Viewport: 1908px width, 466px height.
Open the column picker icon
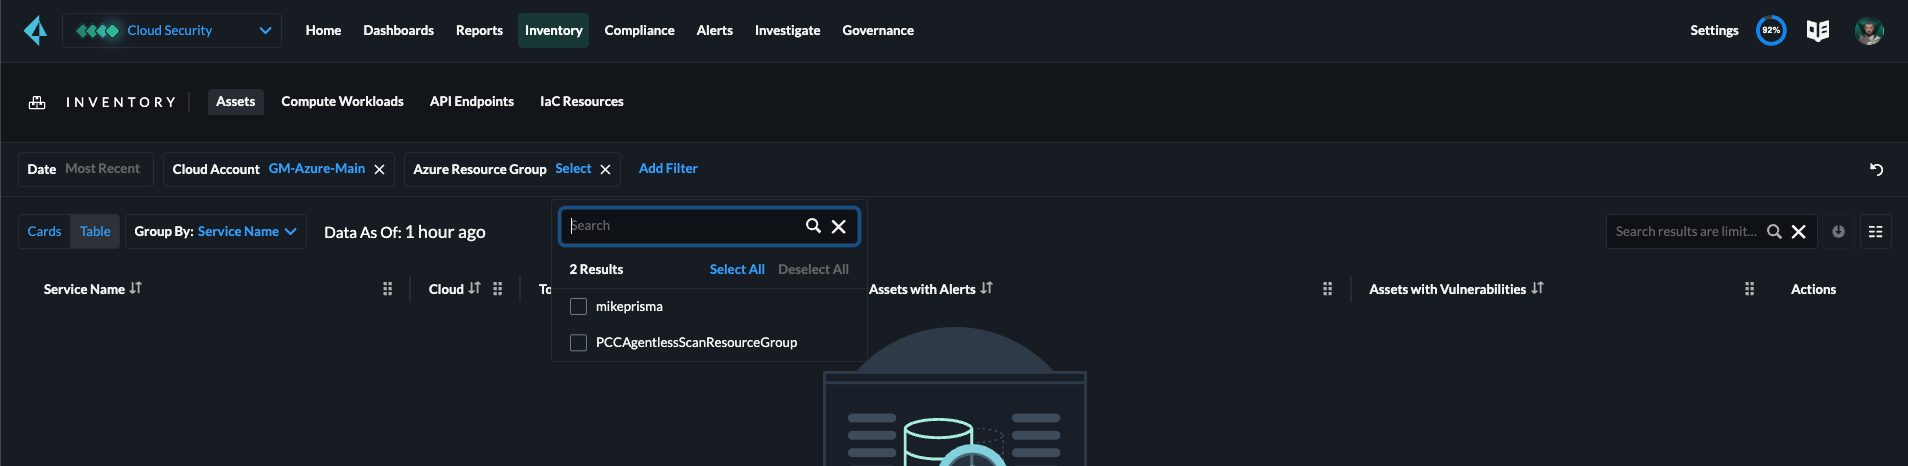[x=1875, y=232]
